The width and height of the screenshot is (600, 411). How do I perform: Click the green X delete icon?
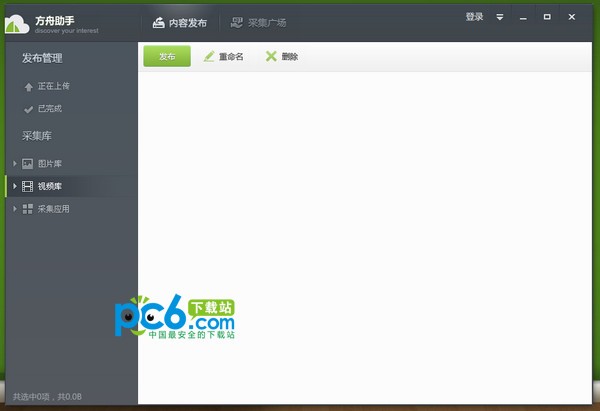(x=271, y=57)
